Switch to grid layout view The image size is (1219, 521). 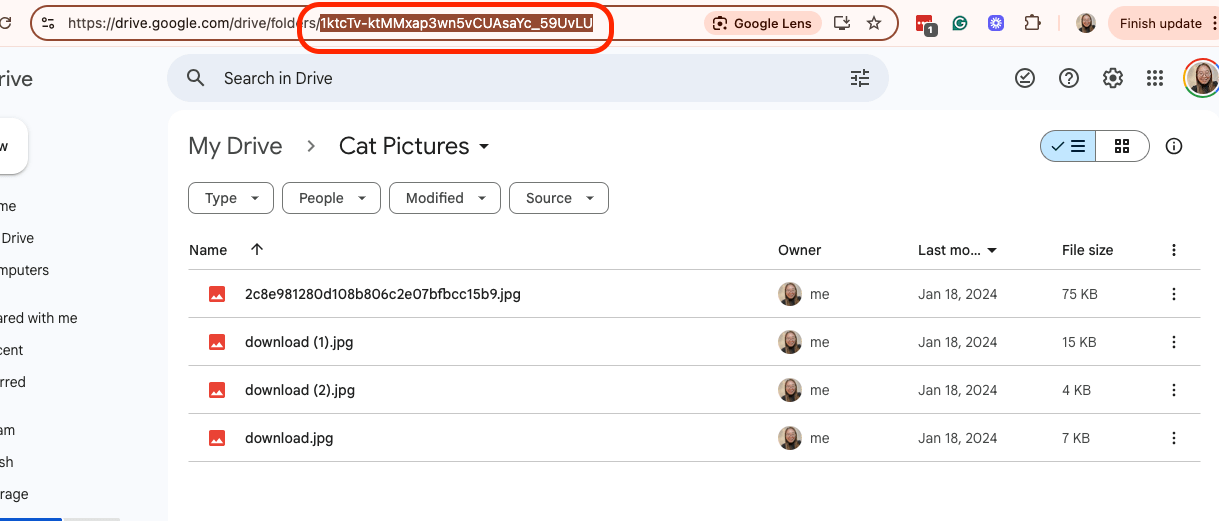coord(1122,146)
